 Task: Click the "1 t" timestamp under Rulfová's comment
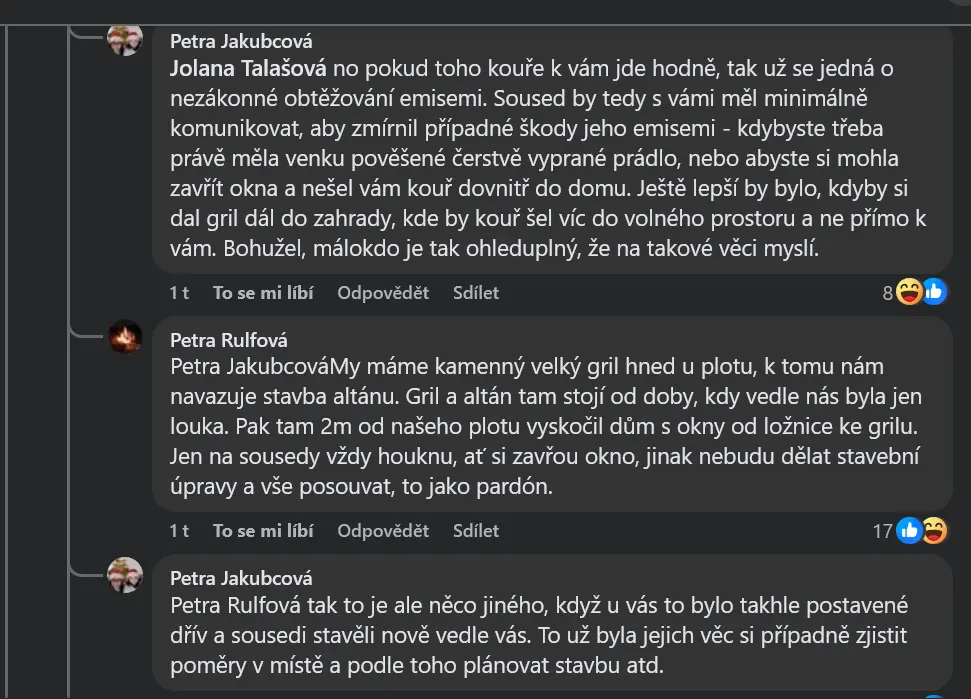click(x=179, y=530)
